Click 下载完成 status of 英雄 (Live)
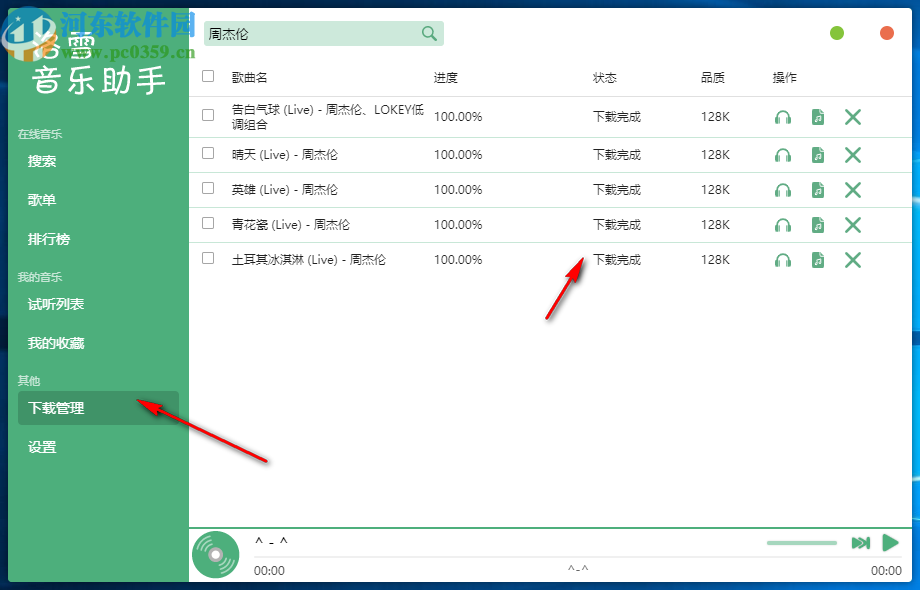This screenshot has height=590, width=920. point(617,190)
